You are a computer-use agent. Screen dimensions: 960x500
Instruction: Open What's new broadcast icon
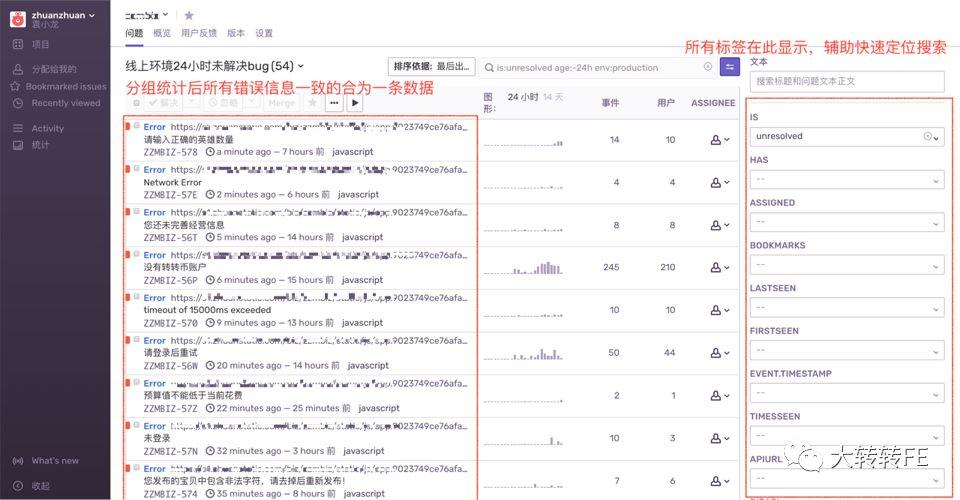[18, 460]
